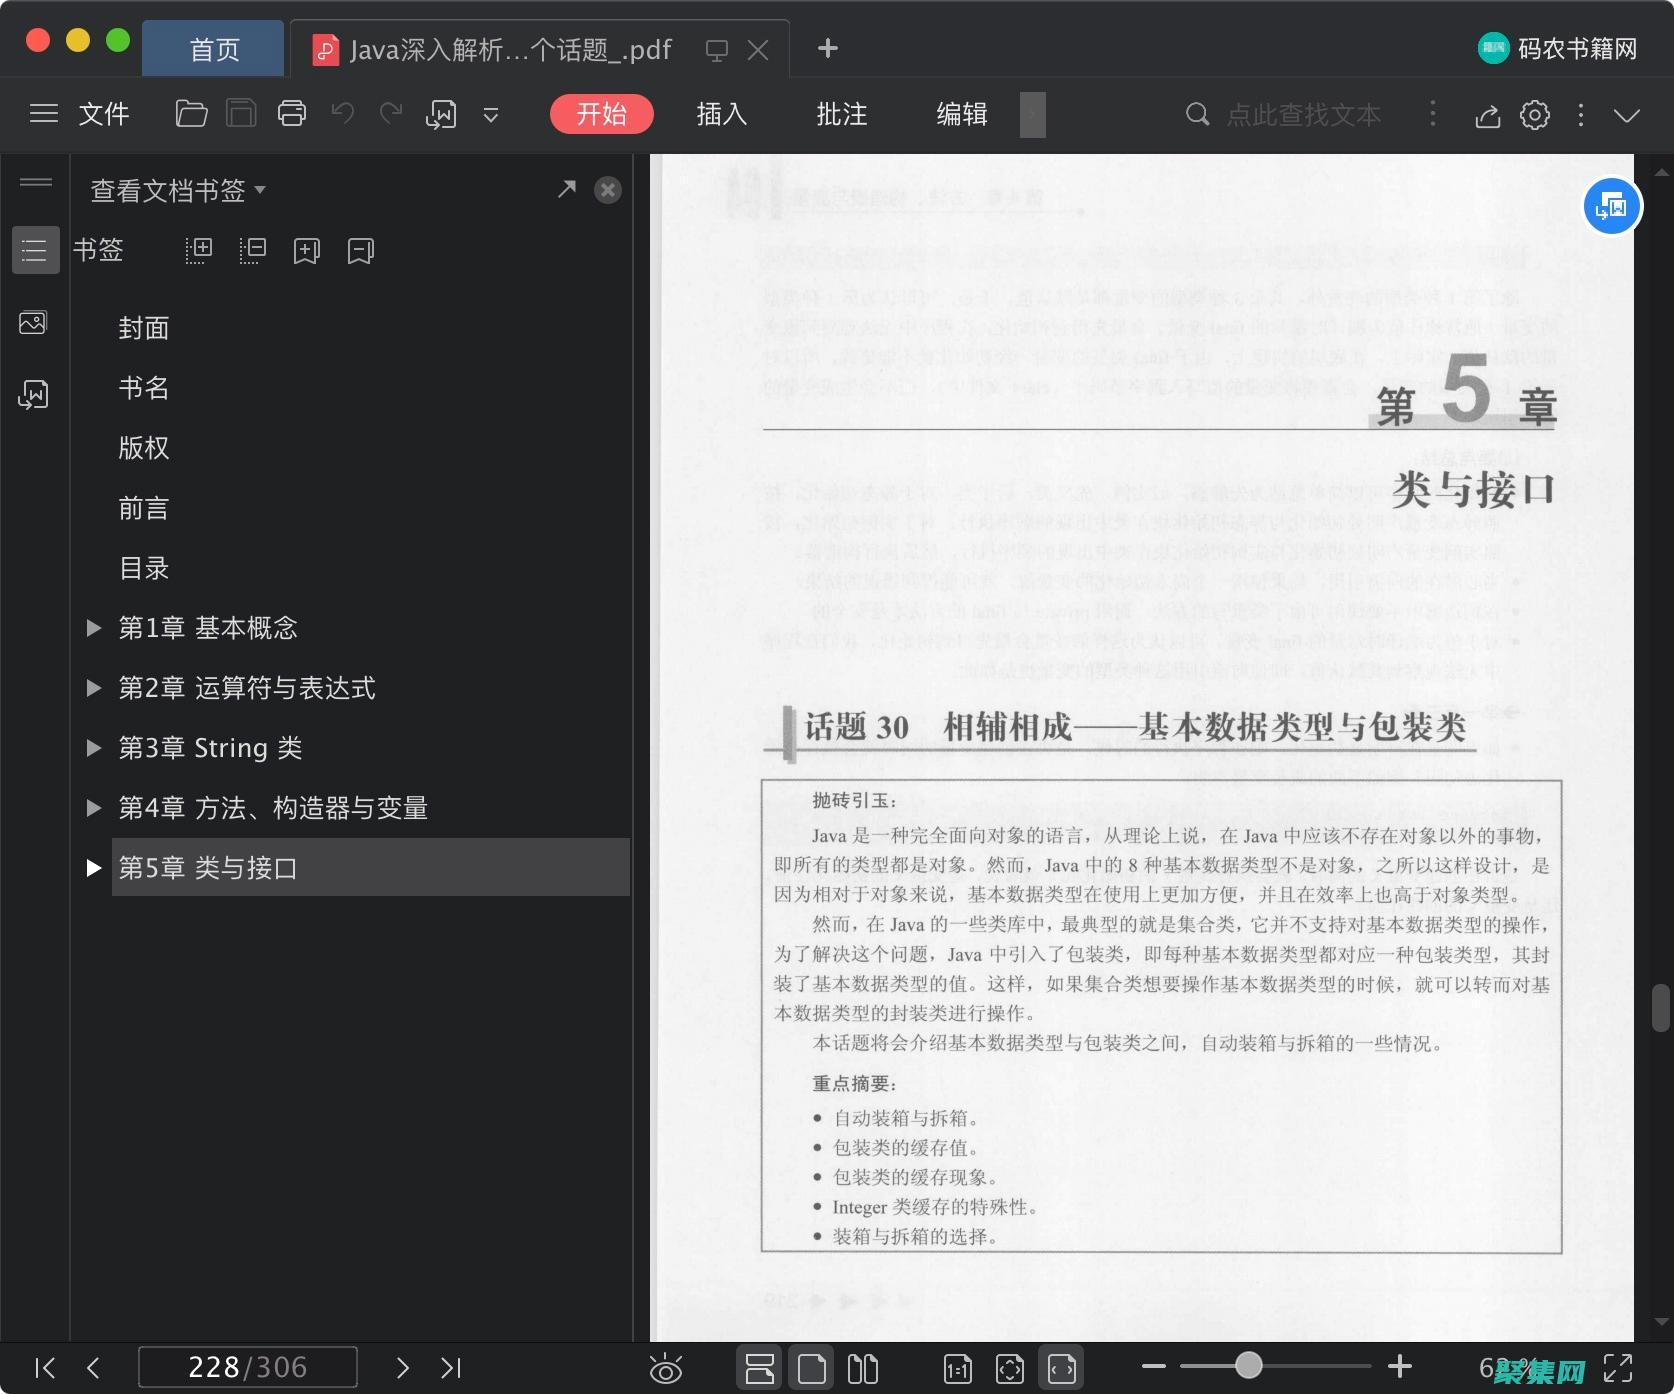This screenshot has width=1674, height=1394.
Task: Open the page thumbnails panel icon
Action: coord(35,322)
